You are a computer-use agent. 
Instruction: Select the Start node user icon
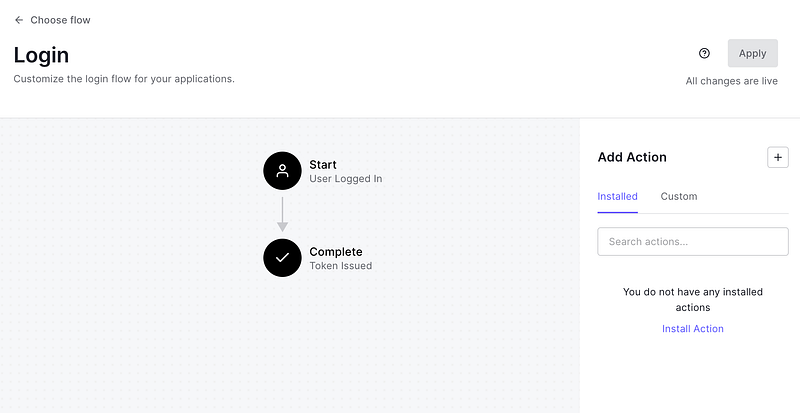tap(282, 171)
